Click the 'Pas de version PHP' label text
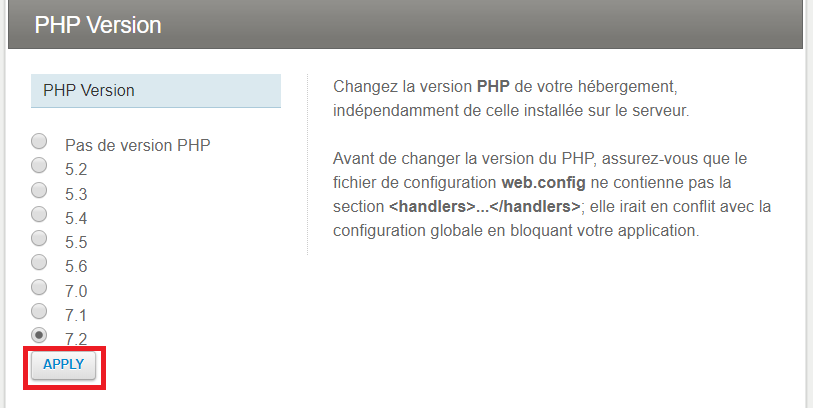Viewport: 813px width, 408px height. [x=137, y=145]
